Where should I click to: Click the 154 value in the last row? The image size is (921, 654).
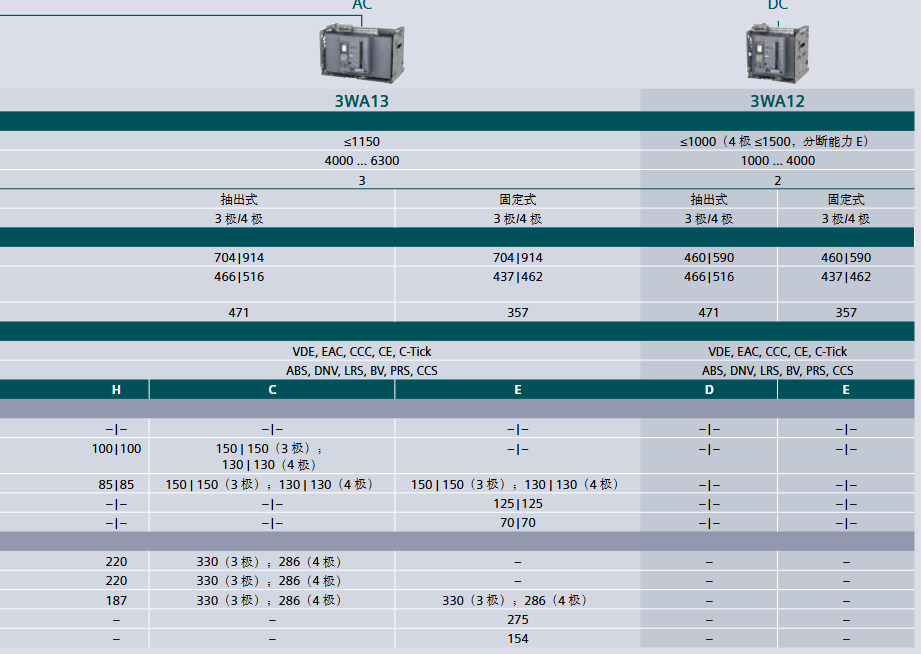pyautogui.click(x=517, y=639)
